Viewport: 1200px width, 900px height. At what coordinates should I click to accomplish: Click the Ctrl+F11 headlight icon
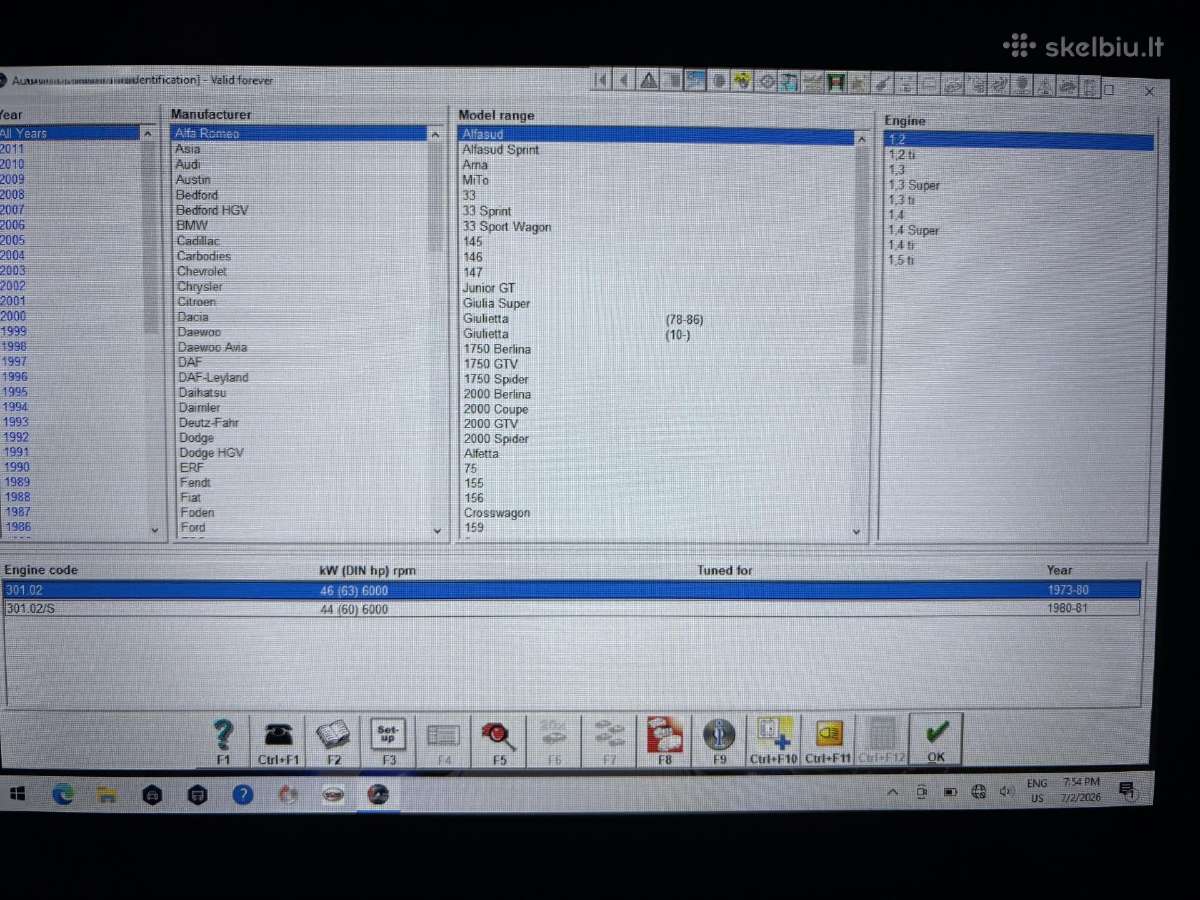tap(829, 740)
